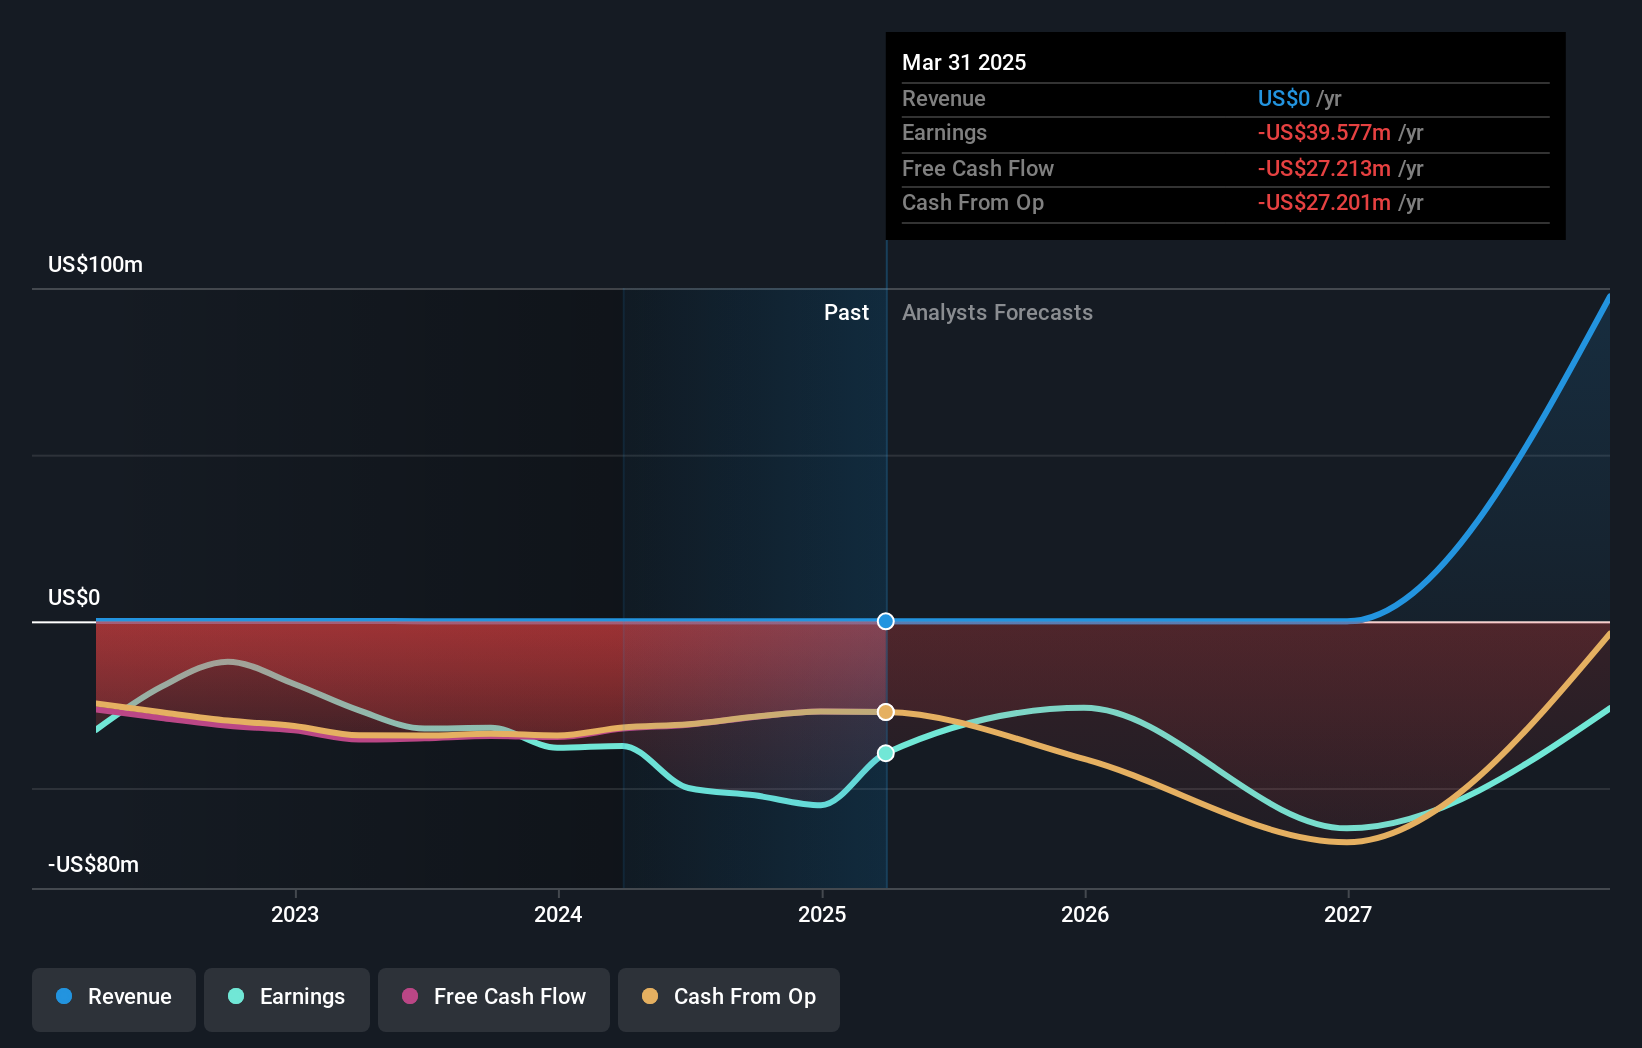This screenshot has width=1642, height=1048.
Task: Select the Revenue data point at Mar 2025
Action: tap(886, 621)
